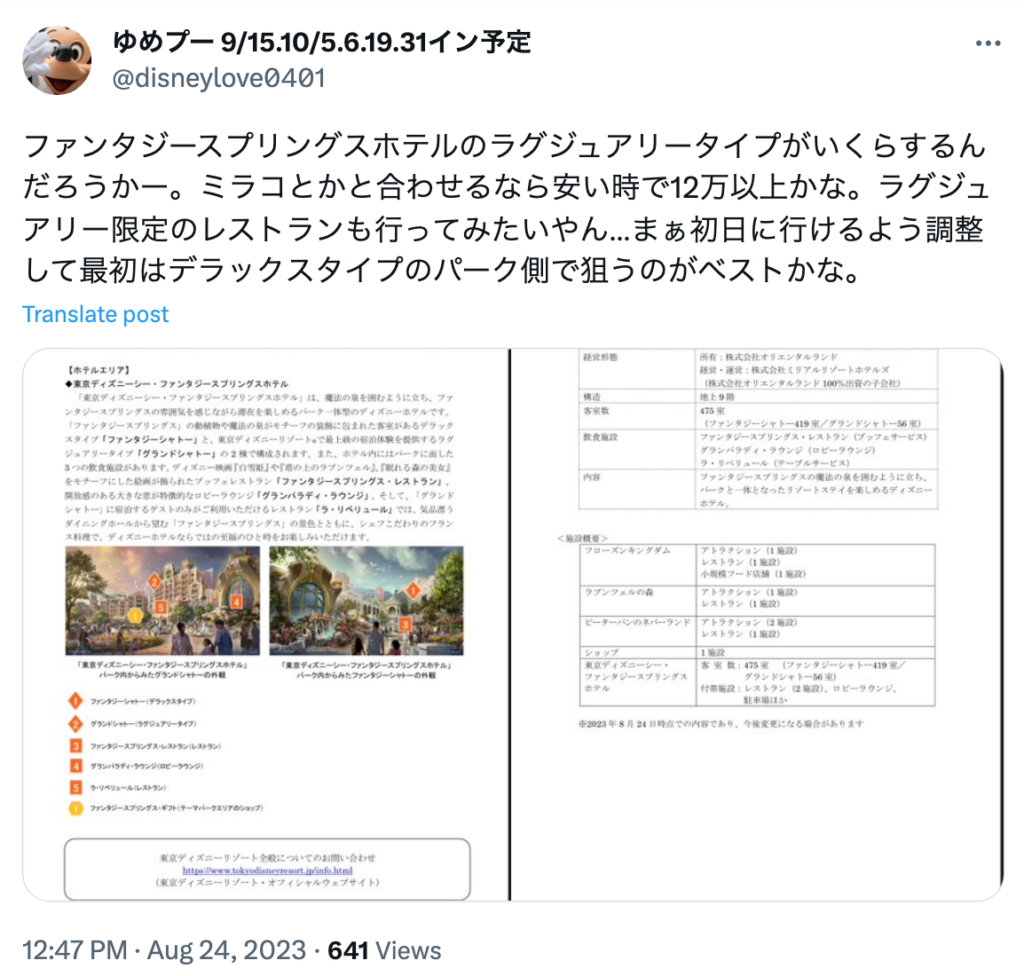Click orange square marker 3 in the legend
Image resolution: width=1024 pixels, height=976 pixels.
76,745
